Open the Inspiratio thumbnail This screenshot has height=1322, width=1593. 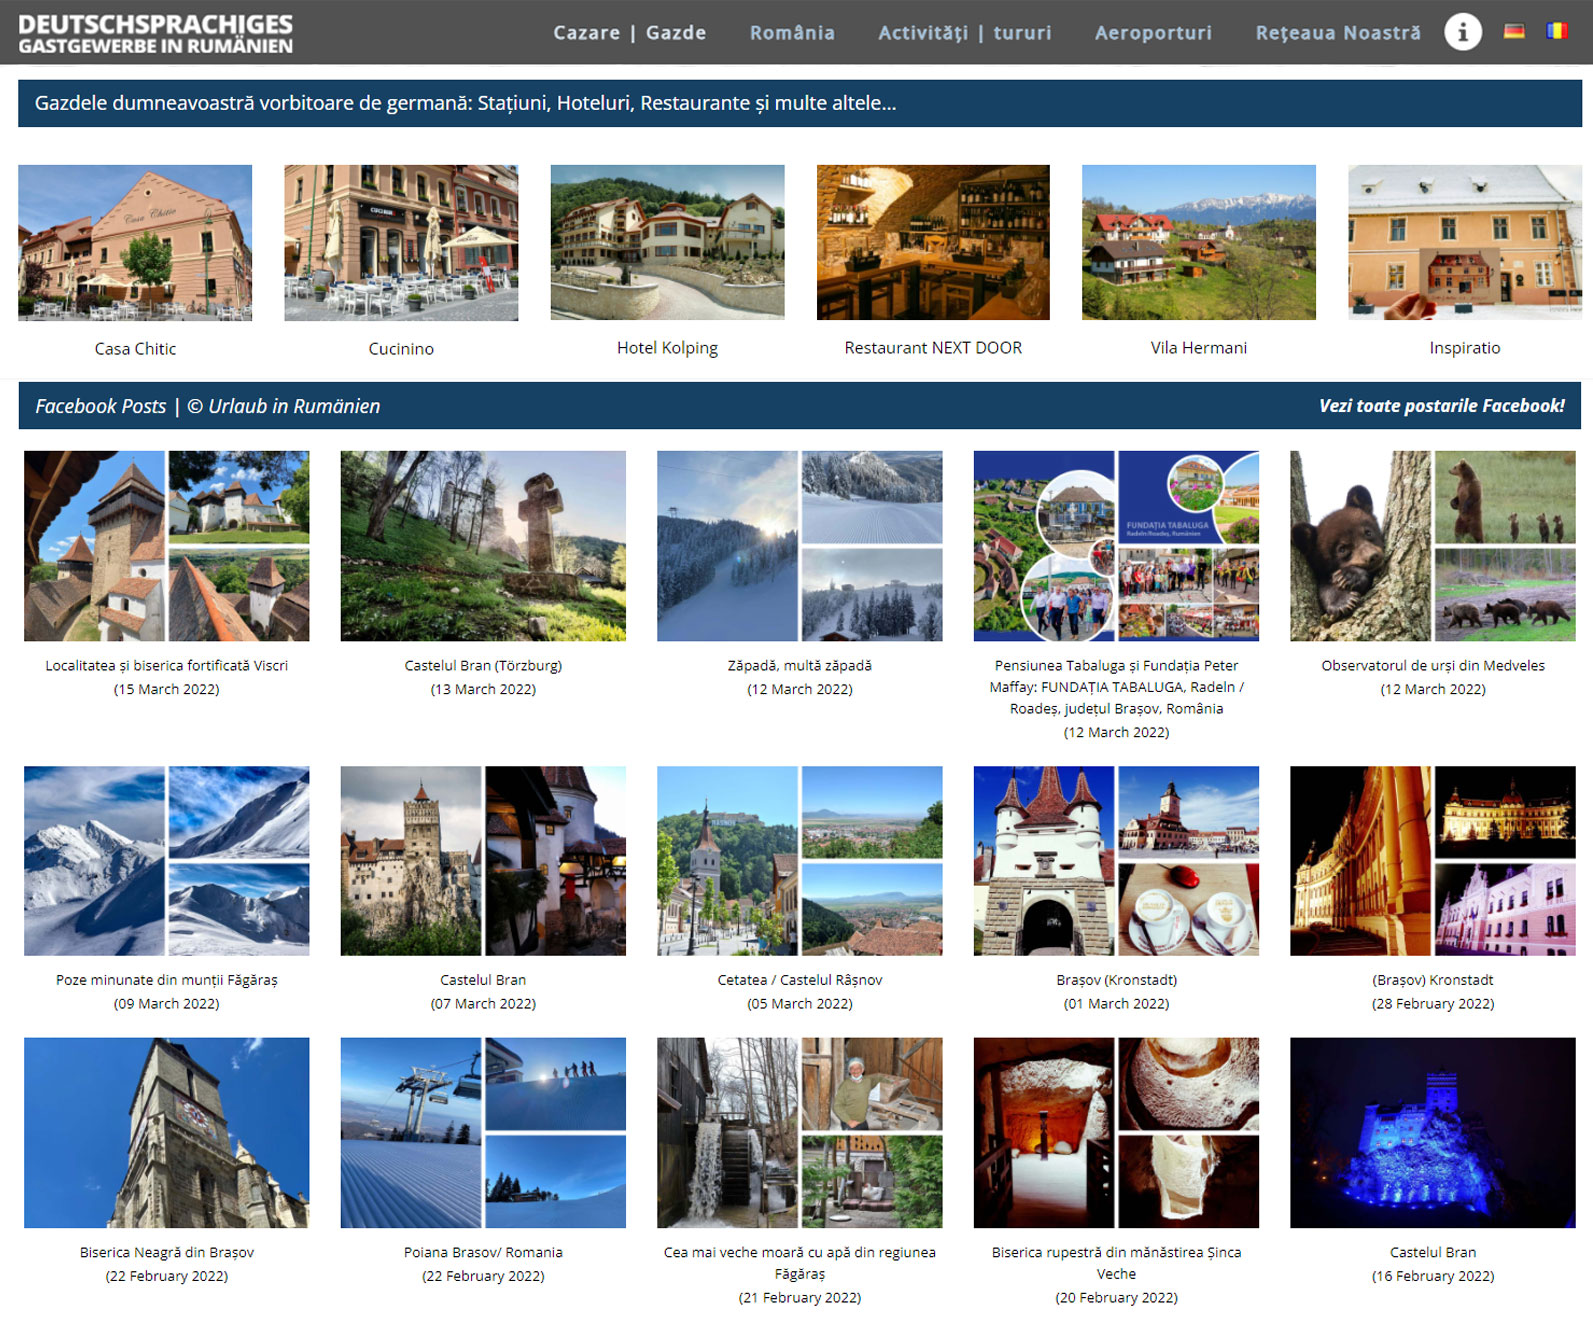(1464, 243)
